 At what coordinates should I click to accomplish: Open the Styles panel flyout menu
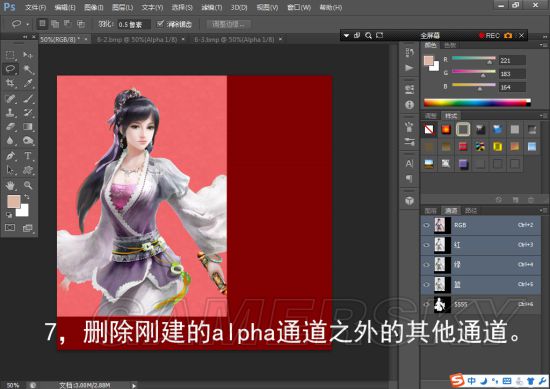(x=543, y=115)
